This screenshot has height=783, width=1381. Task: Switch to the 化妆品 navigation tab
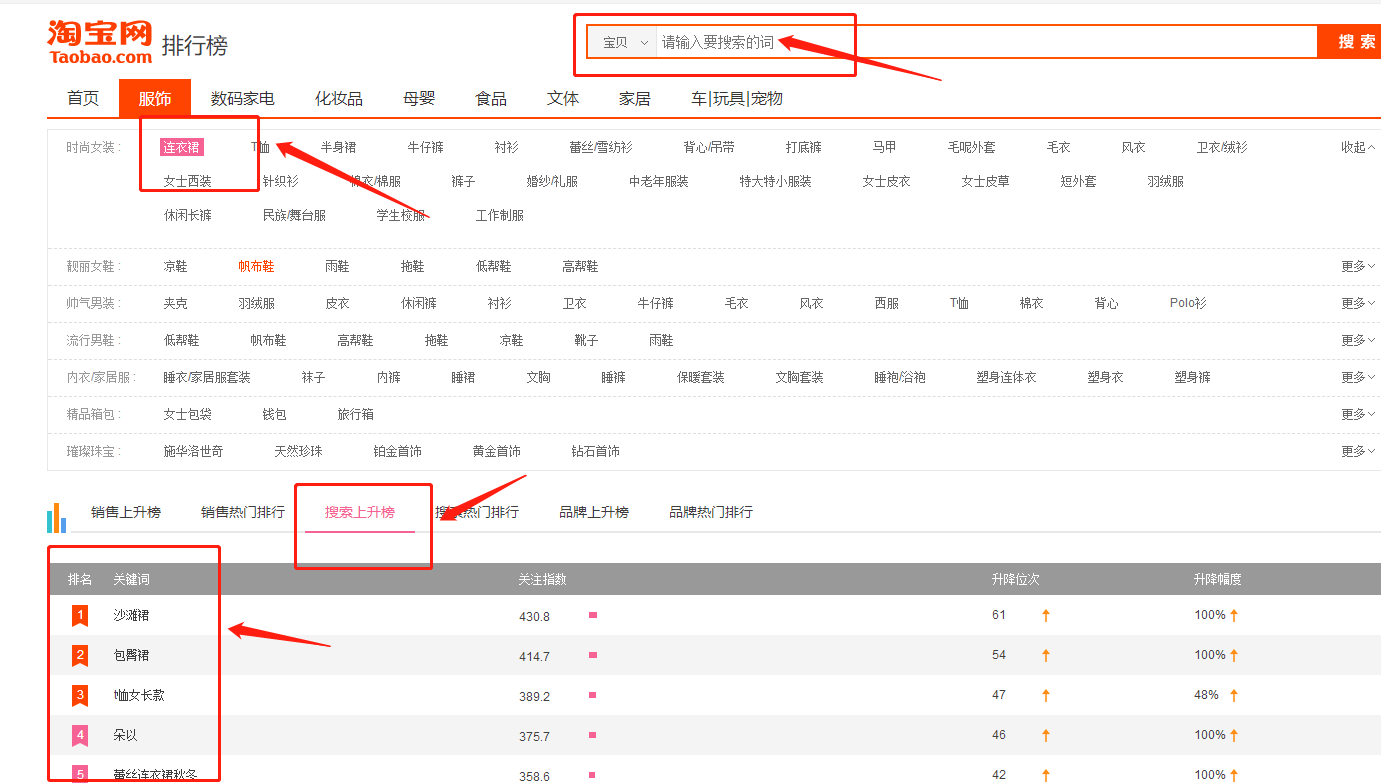click(x=339, y=98)
